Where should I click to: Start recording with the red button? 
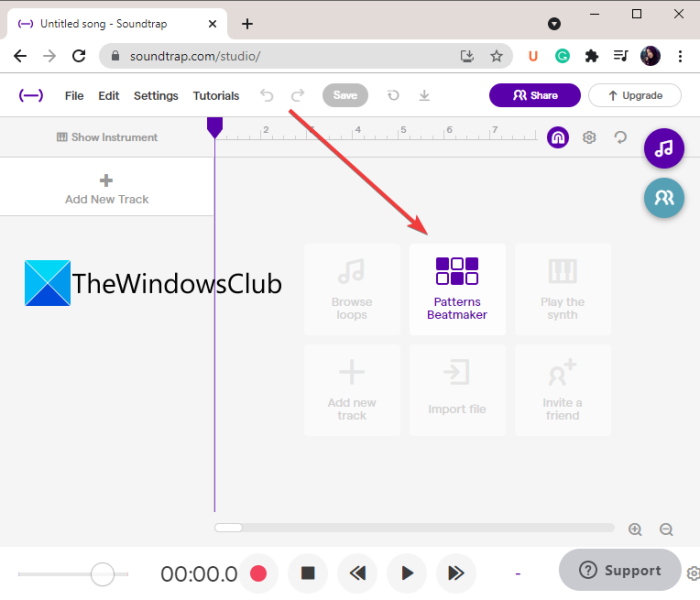258,573
